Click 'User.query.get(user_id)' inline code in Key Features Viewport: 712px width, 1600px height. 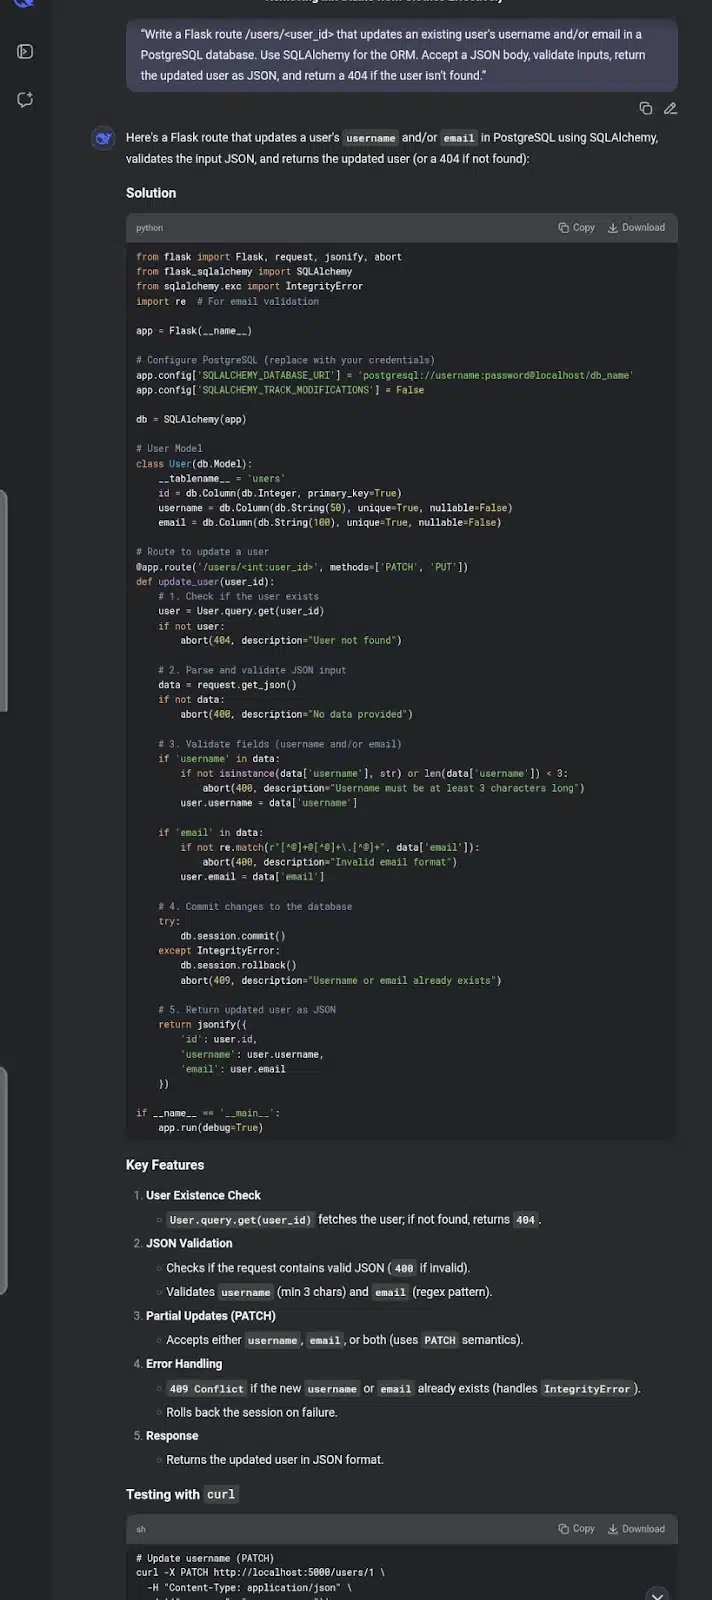[x=240, y=1220]
